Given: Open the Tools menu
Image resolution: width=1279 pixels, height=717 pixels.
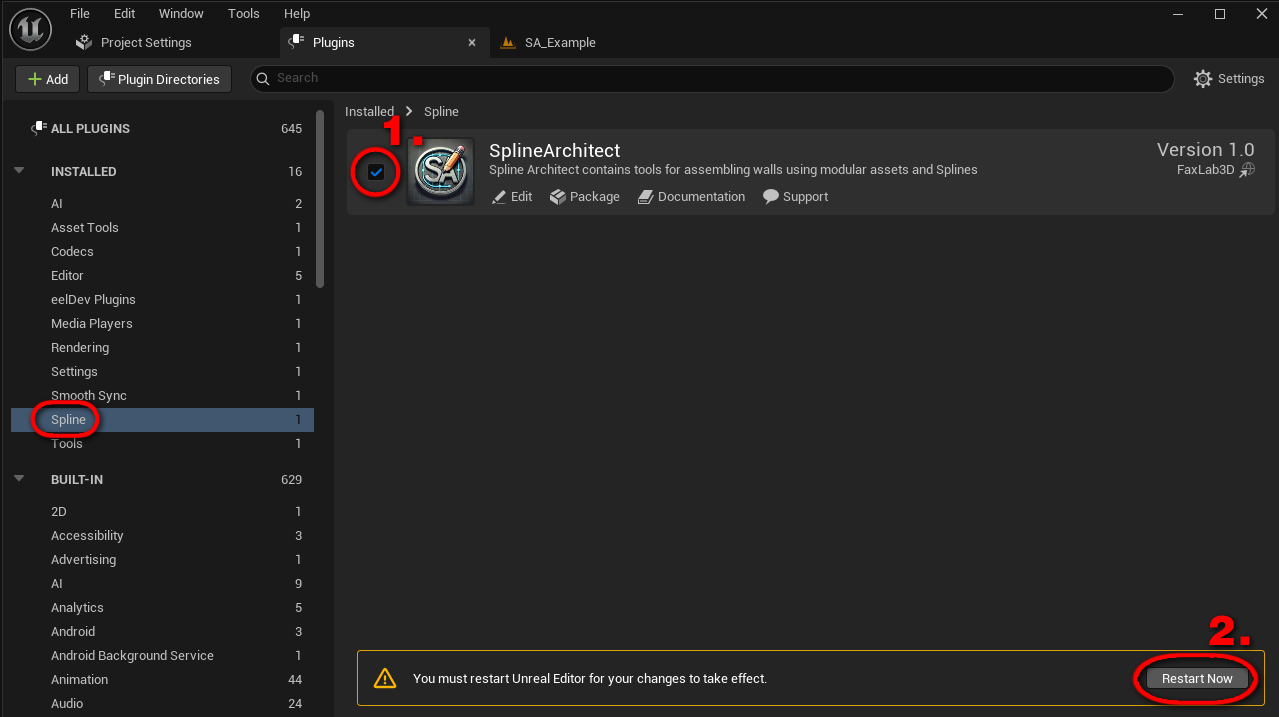Looking at the screenshot, I should pyautogui.click(x=243, y=14).
